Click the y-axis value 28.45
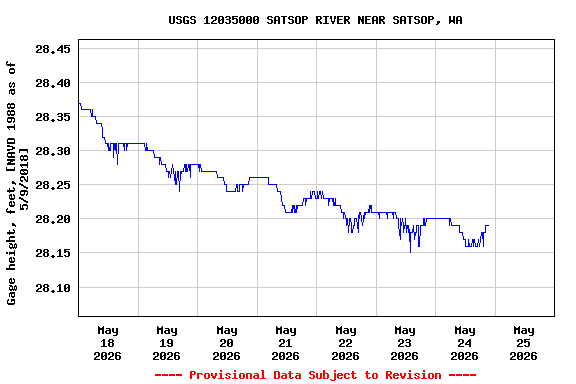Screen dimensions: 576x384 coord(53,49)
